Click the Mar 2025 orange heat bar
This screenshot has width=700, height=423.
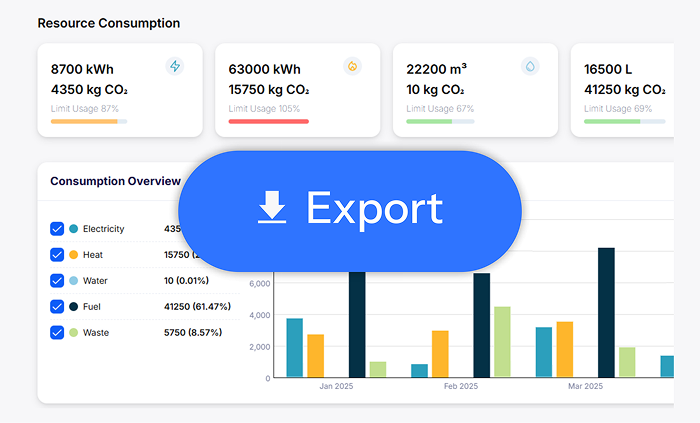point(565,350)
